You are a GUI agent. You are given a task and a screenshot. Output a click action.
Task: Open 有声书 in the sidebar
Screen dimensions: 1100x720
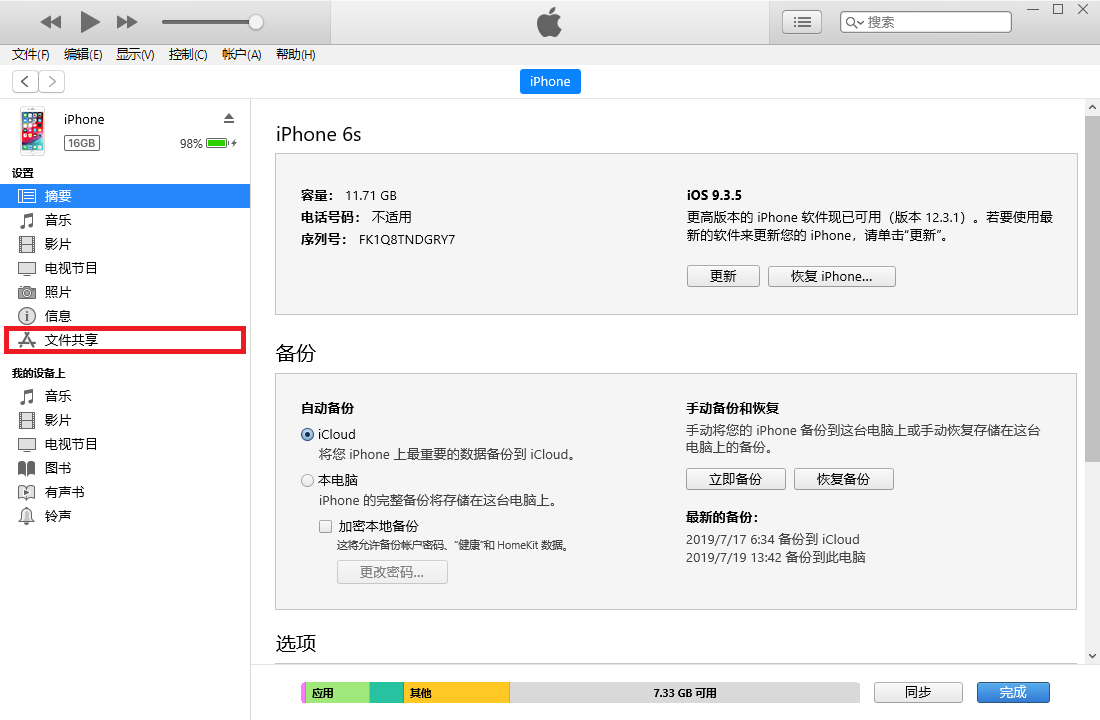(x=125, y=492)
